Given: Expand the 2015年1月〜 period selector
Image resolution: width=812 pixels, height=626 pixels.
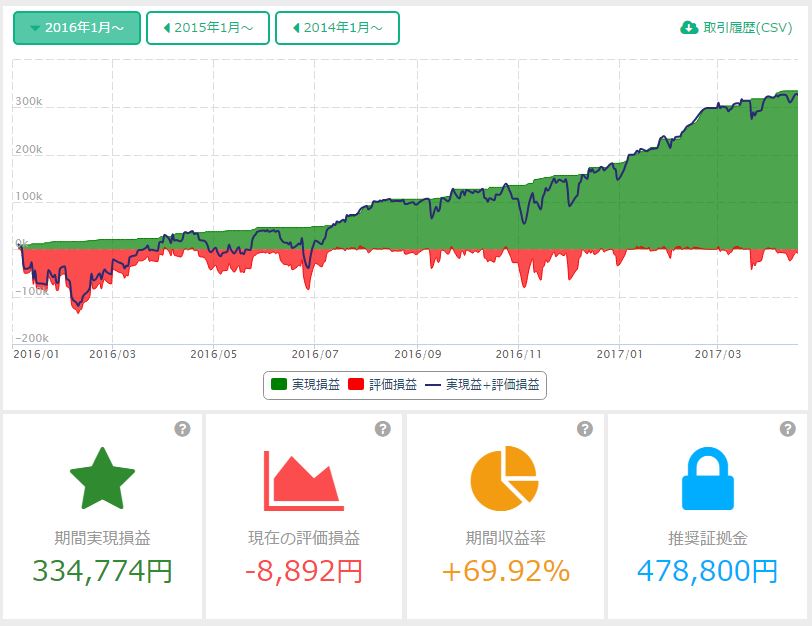Looking at the screenshot, I should click(x=208, y=28).
